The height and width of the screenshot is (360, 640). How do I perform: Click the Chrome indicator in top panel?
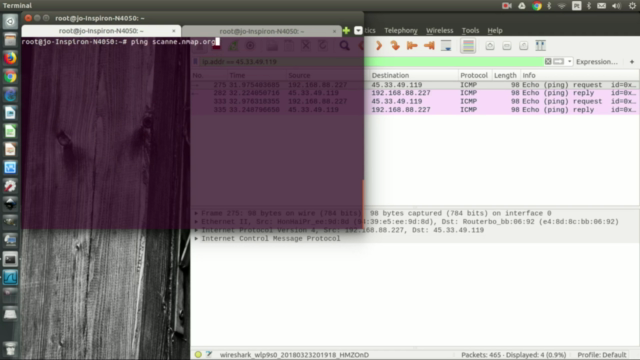pos(537,5)
